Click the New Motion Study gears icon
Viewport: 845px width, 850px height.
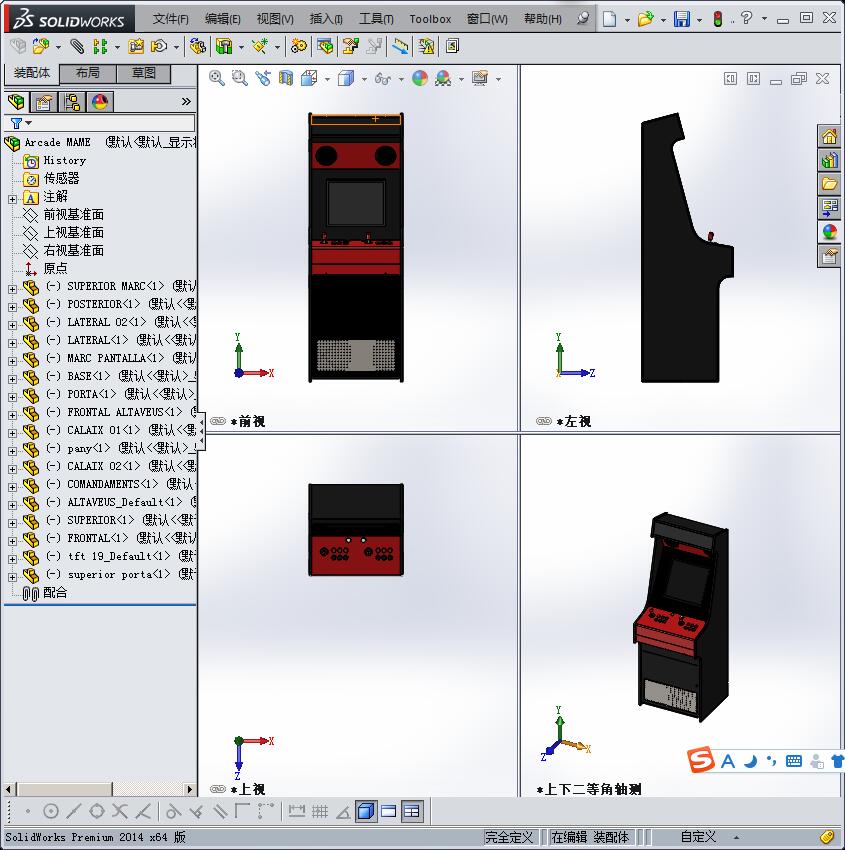(298, 47)
